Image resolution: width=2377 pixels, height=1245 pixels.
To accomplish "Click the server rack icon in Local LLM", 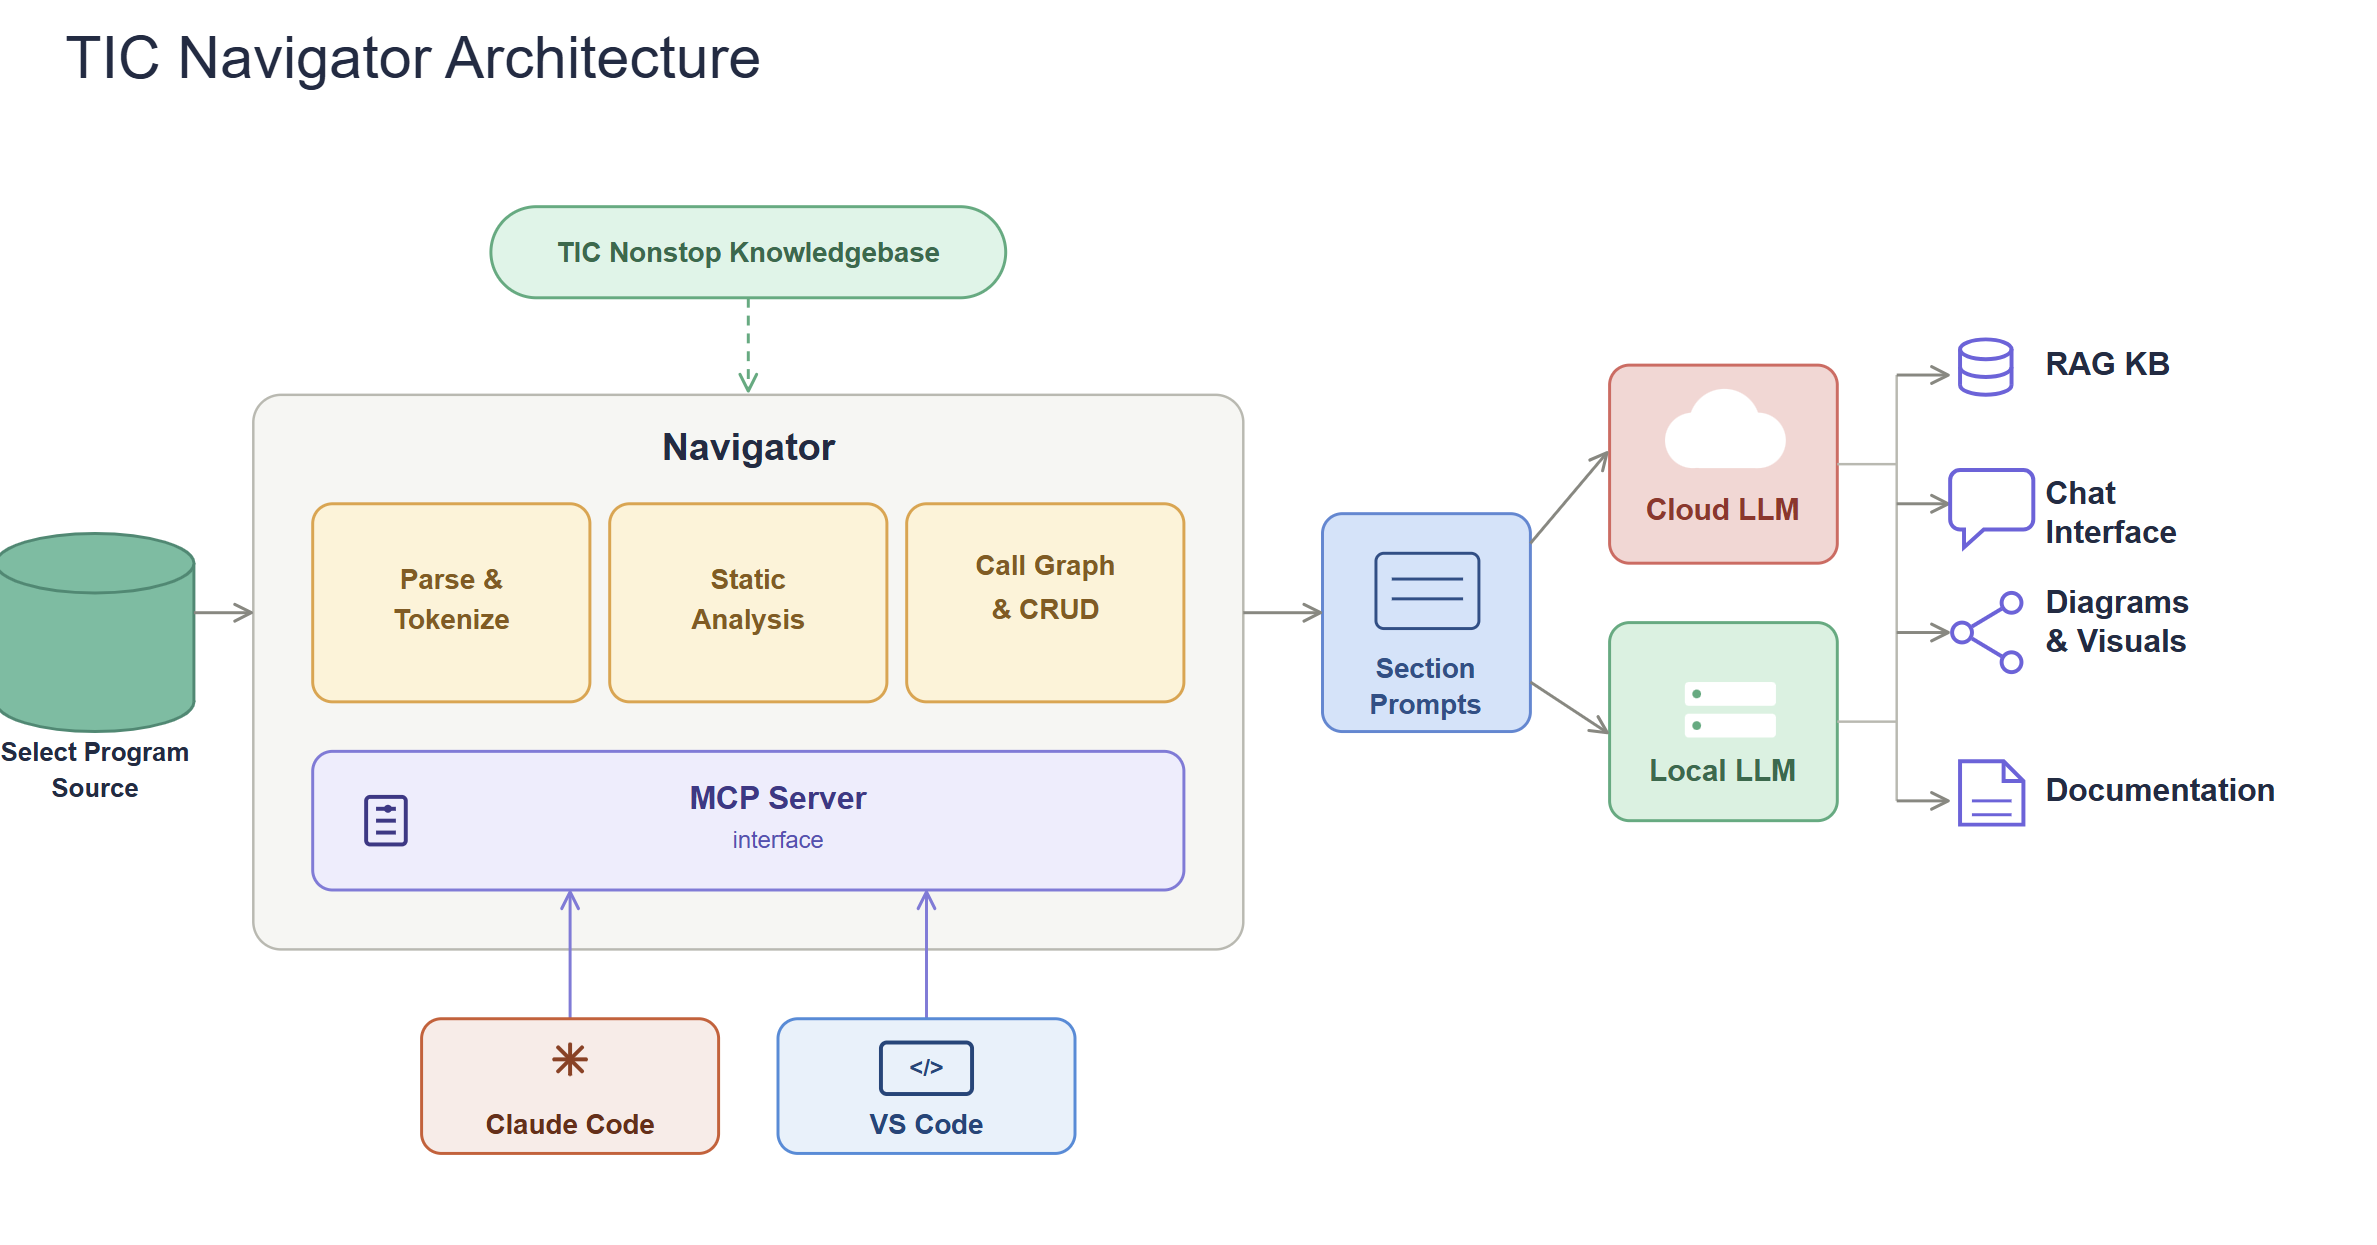I will (x=1730, y=709).
